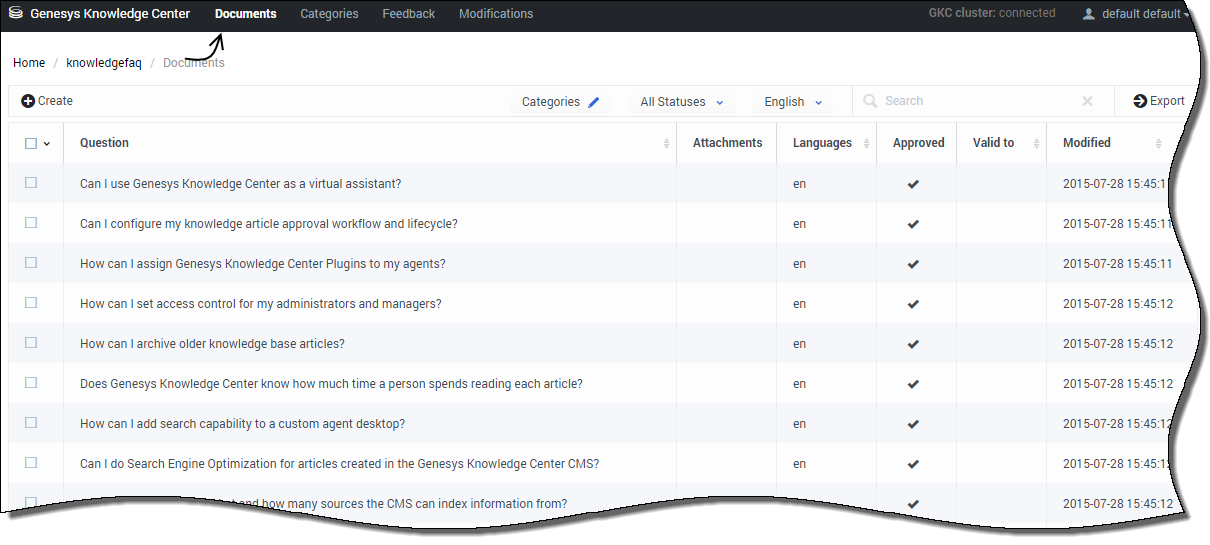Click the Export arrow icon
The height and width of the screenshot is (545, 1210).
(x=1140, y=101)
